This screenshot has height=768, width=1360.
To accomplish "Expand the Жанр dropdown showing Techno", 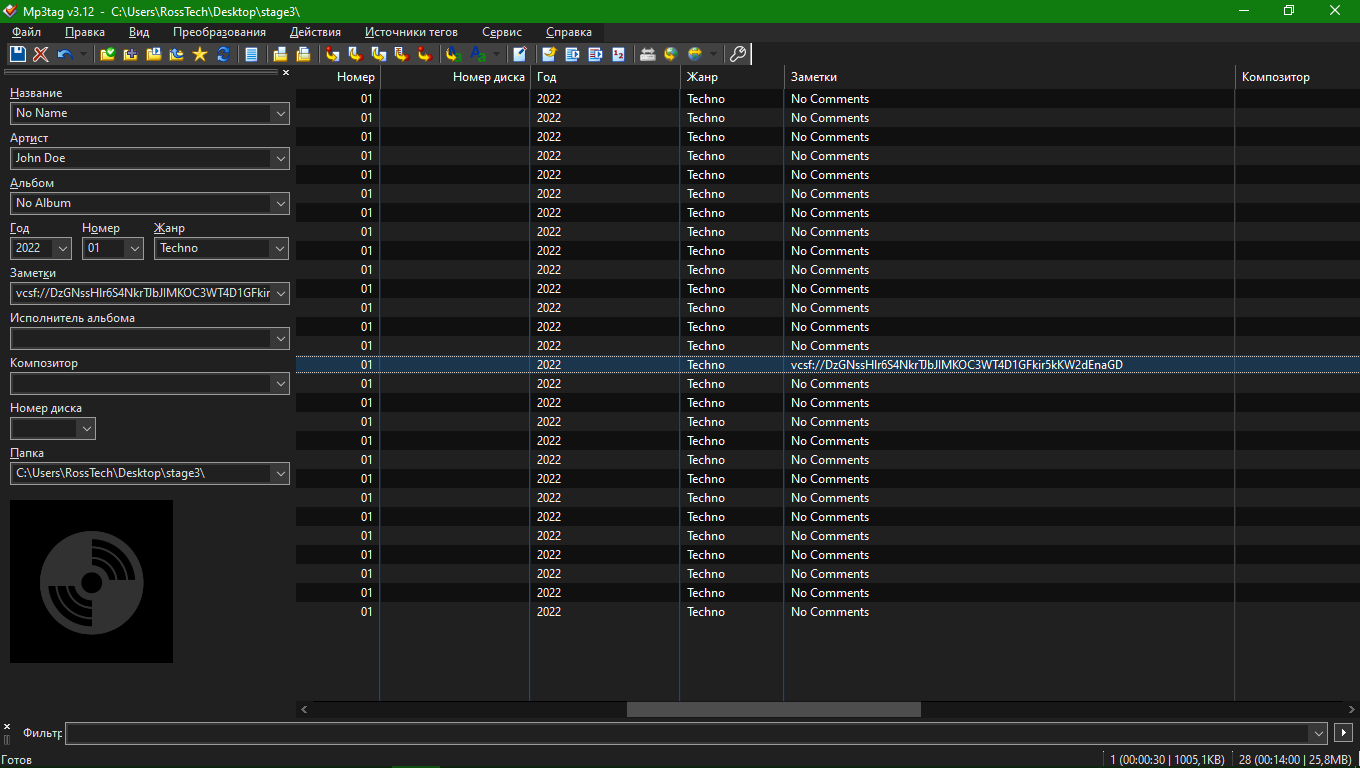I will point(279,248).
